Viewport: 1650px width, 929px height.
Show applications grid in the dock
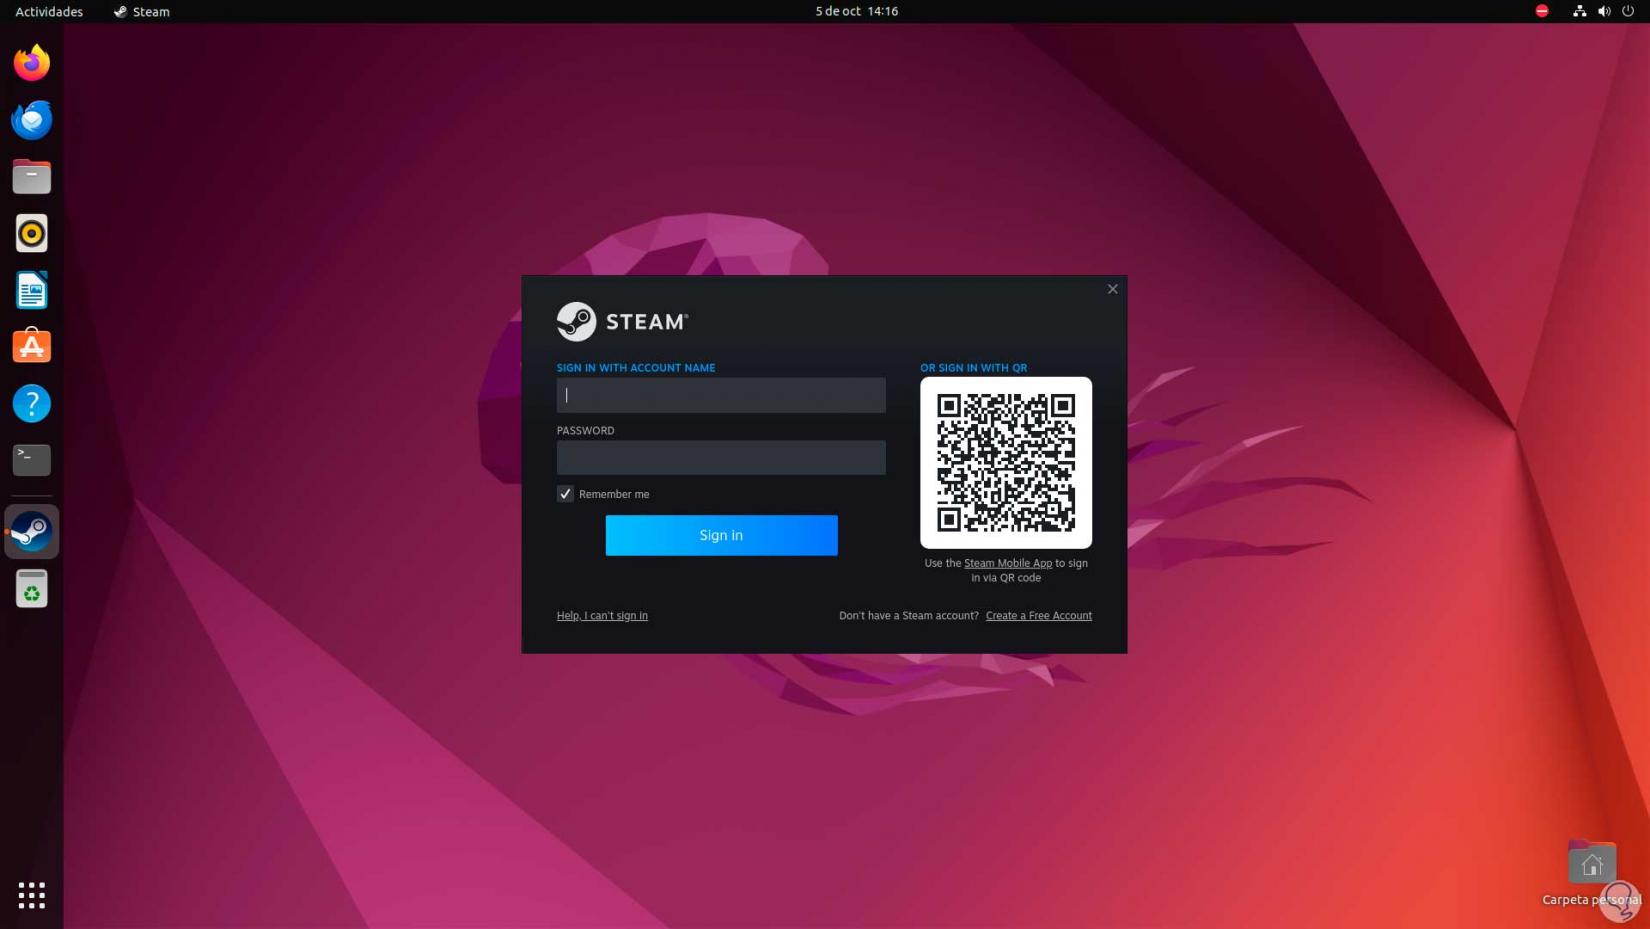click(32, 895)
